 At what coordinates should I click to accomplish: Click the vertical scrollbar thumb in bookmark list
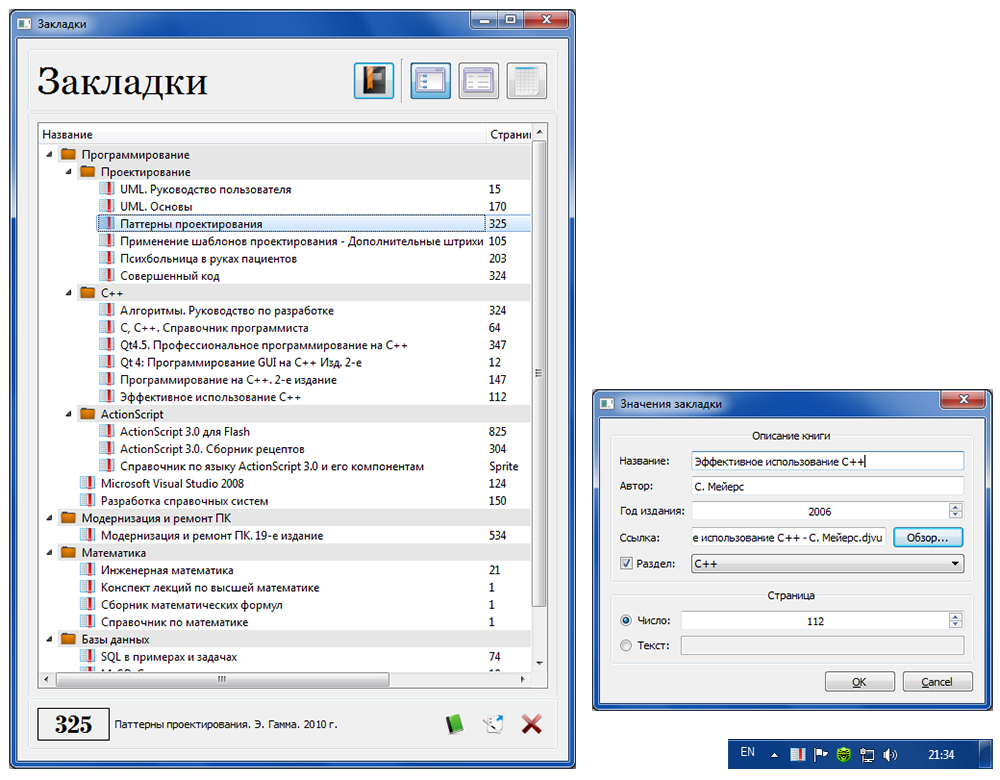(x=539, y=373)
